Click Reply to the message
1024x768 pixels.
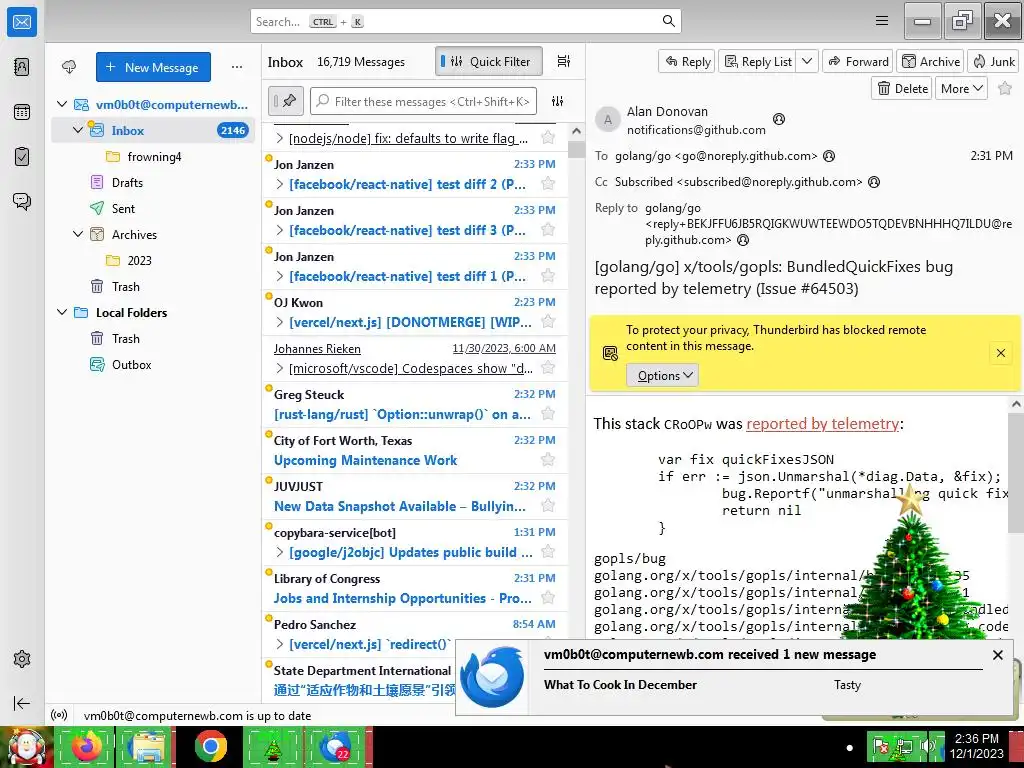pyautogui.click(x=687, y=61)
